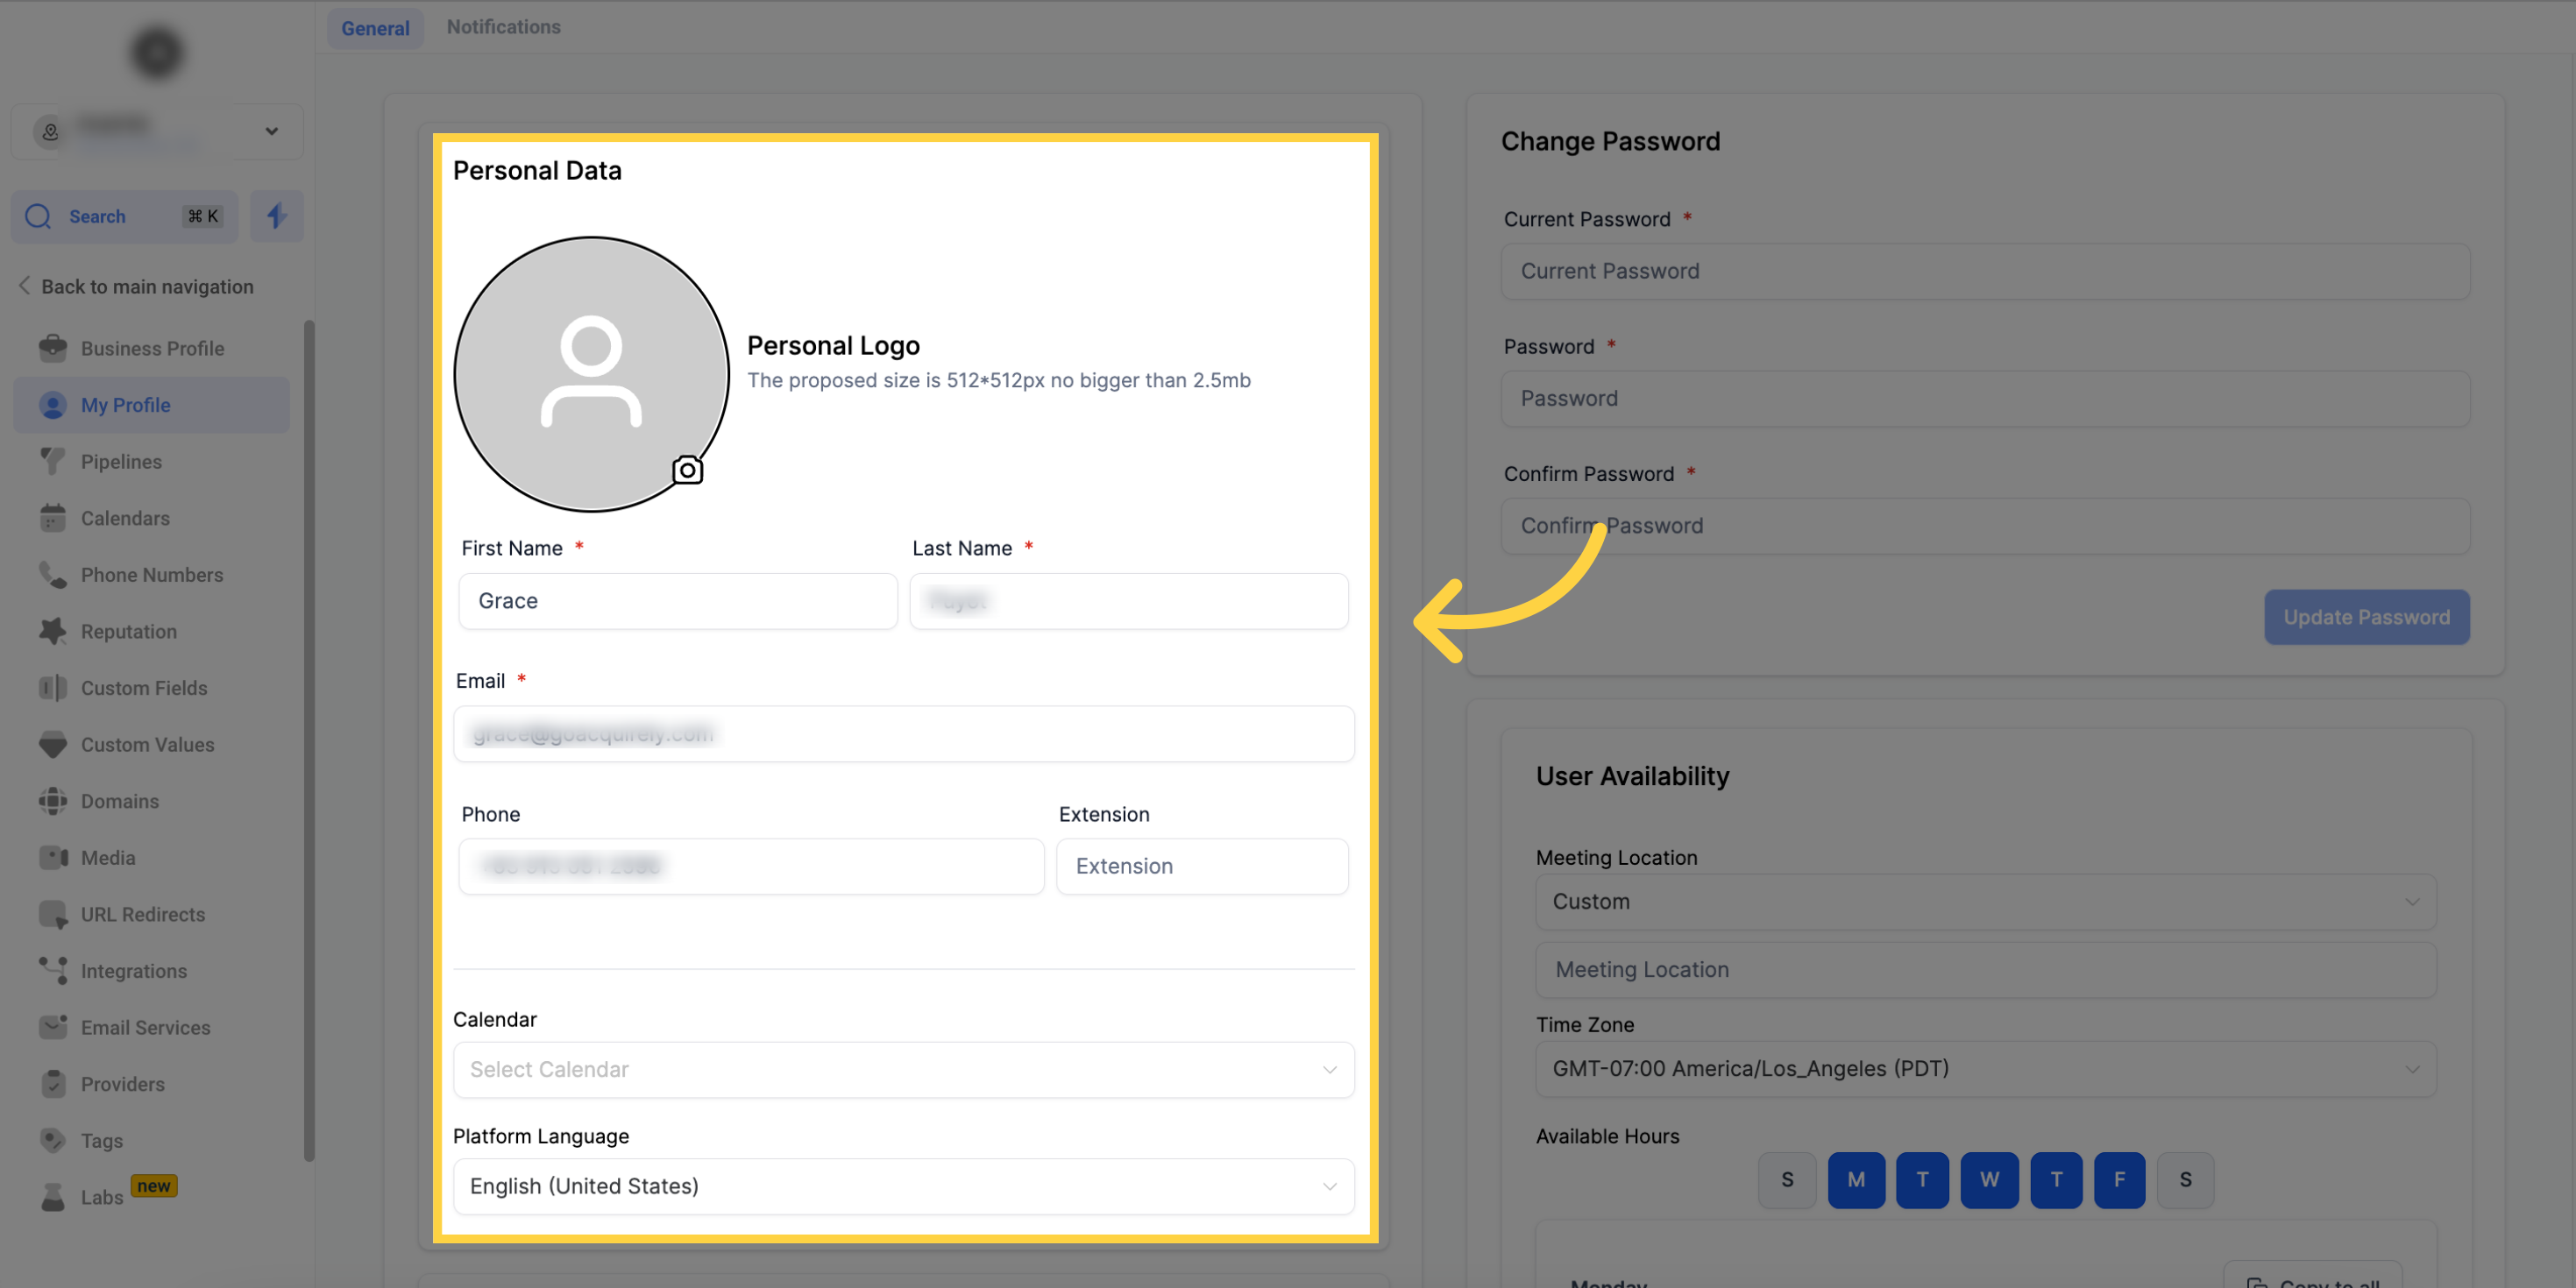Click the Integrations branch icon
The height and width of the screenshot is (1288, 2576).
53,970
